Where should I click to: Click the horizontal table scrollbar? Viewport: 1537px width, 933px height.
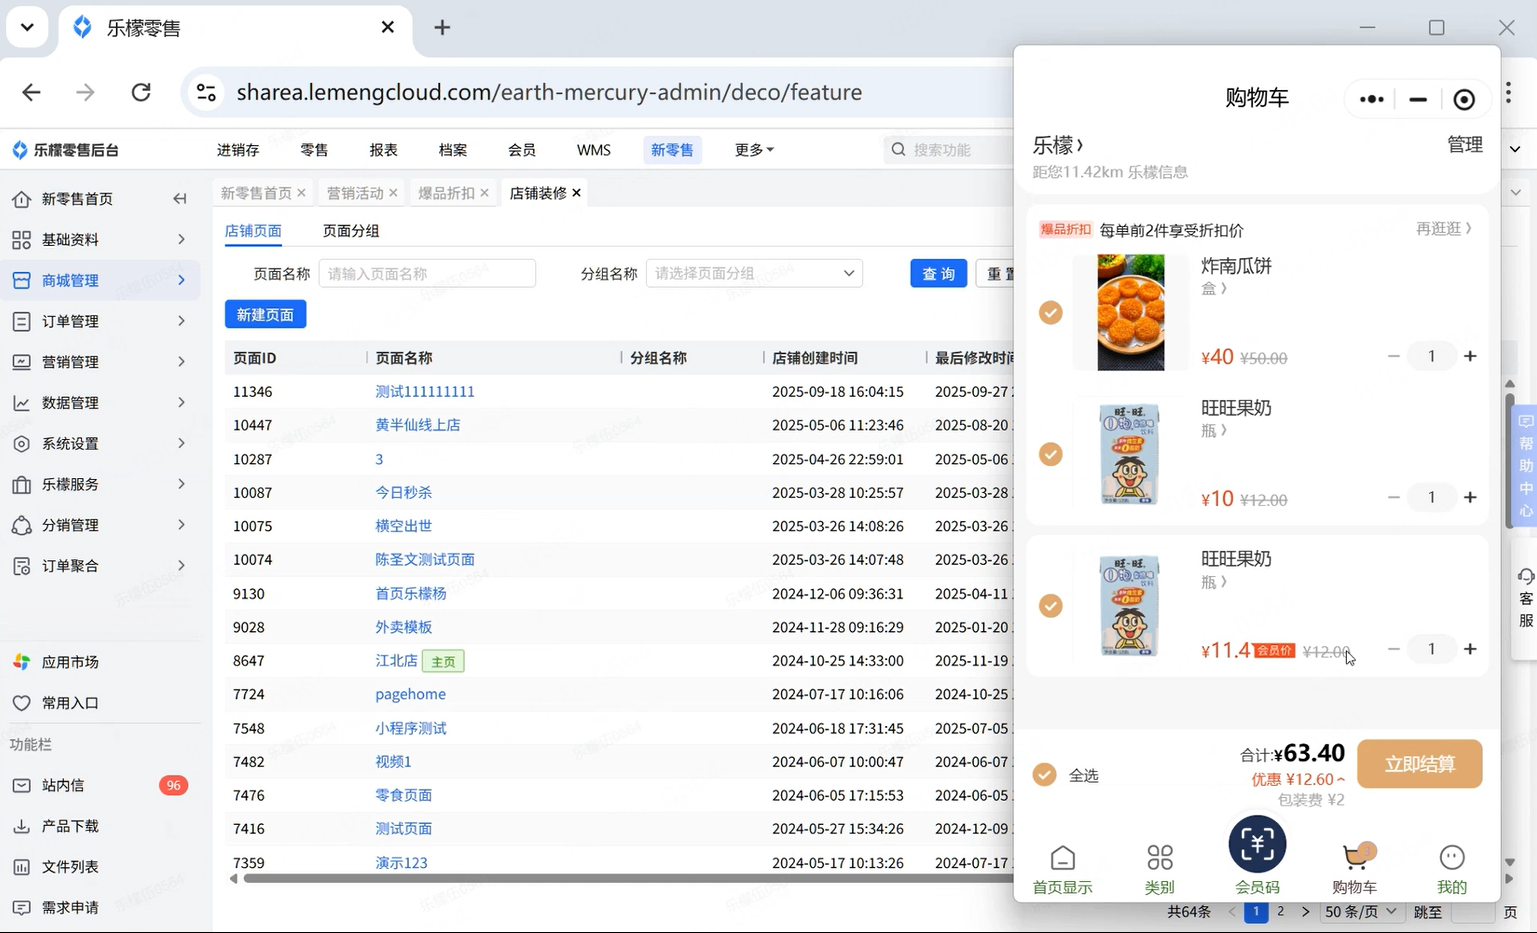click(630, 879)
